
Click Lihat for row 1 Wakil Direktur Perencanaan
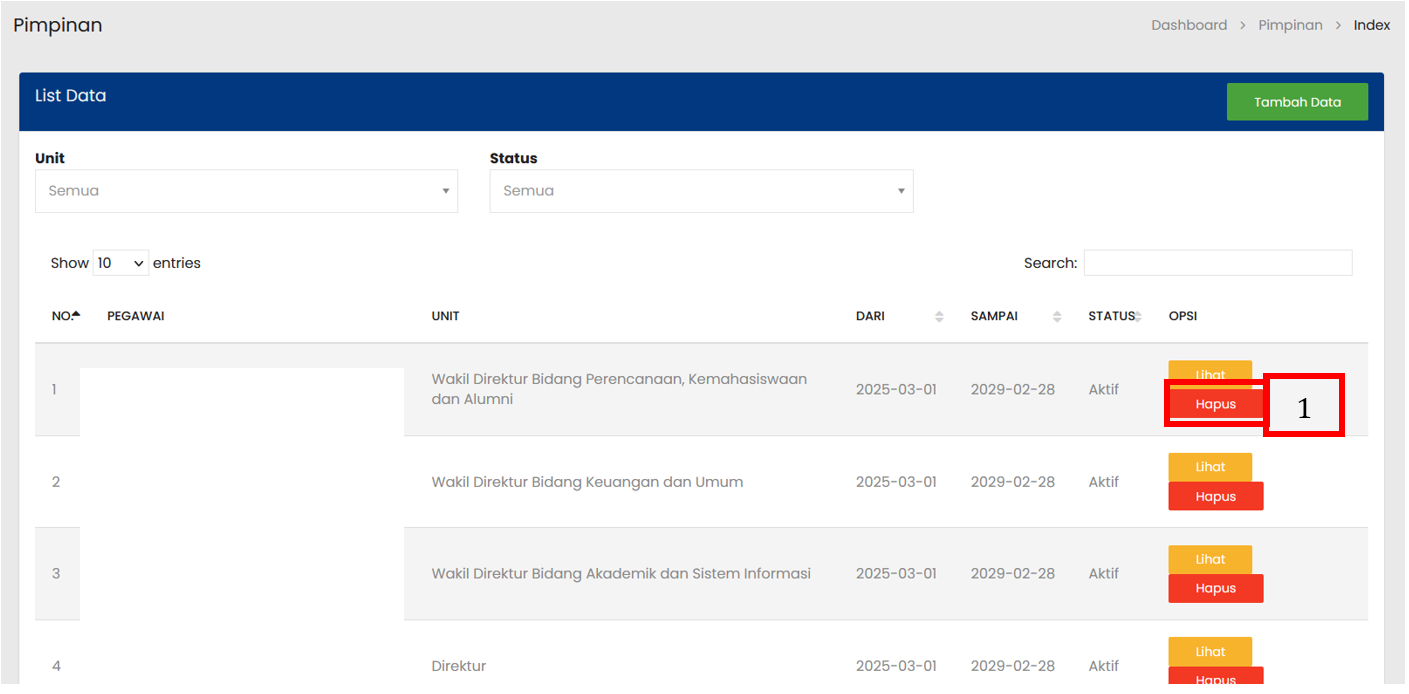[x=1210, y=372]
